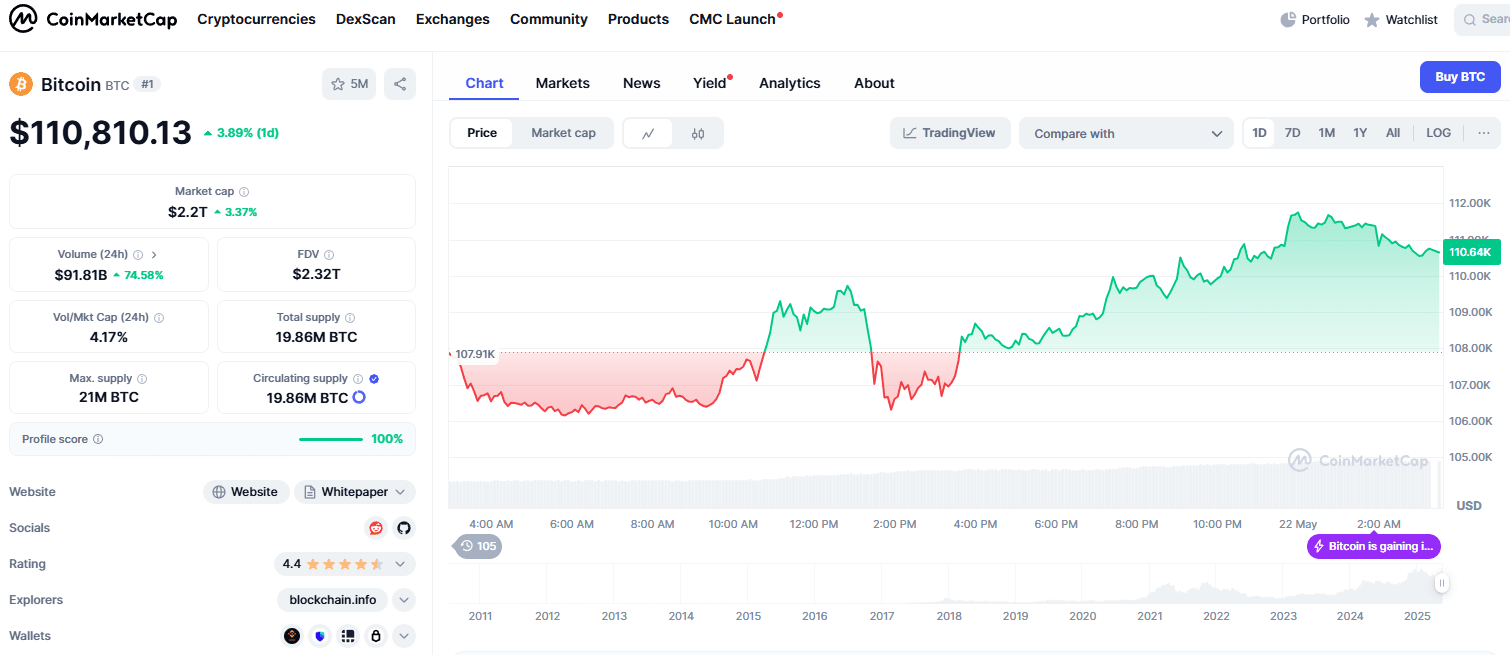Switch to the News tab
The width and height of the screenshot is (1510, 655).
642,83
